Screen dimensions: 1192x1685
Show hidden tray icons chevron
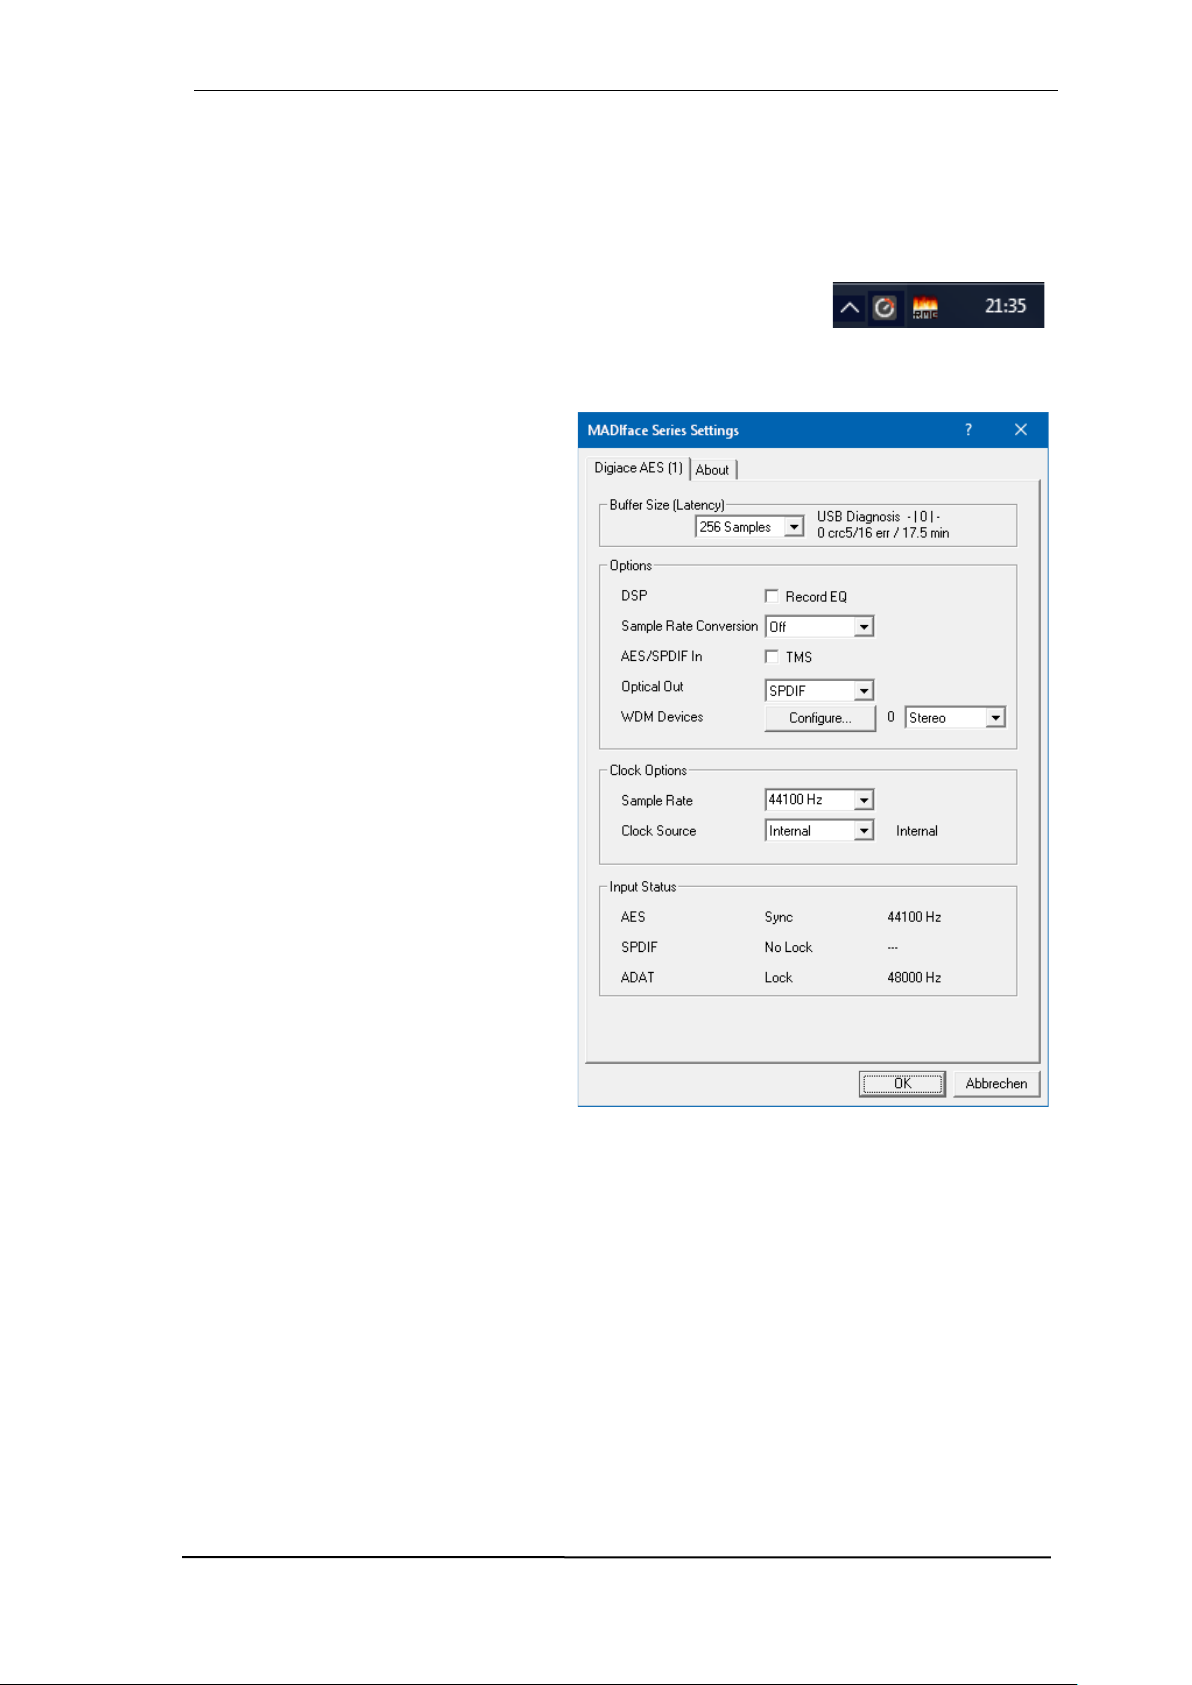pyautogui.click(x=850, y=307)
